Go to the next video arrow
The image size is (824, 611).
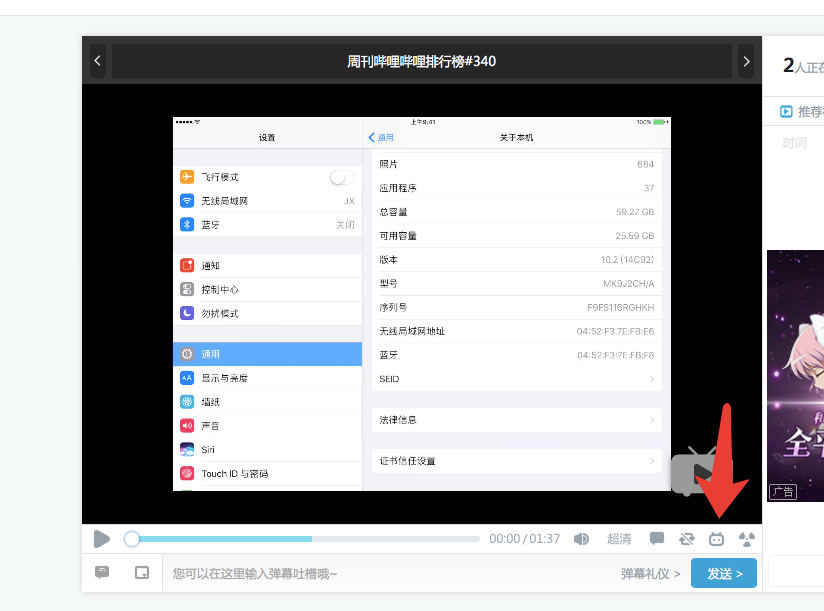[x=746, y=61]
